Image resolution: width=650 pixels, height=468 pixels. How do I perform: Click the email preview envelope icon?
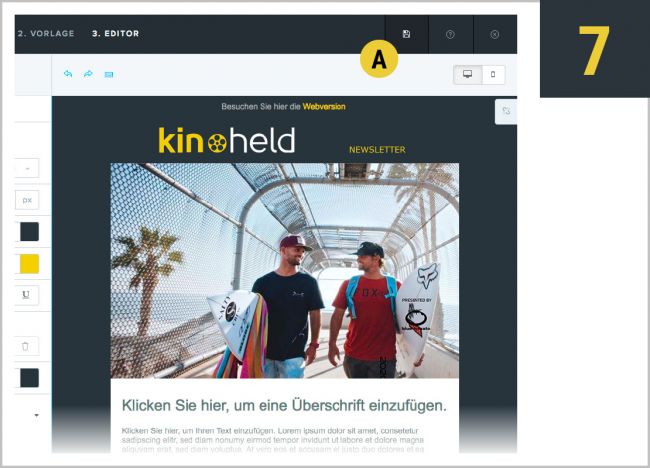click(109, 75)
